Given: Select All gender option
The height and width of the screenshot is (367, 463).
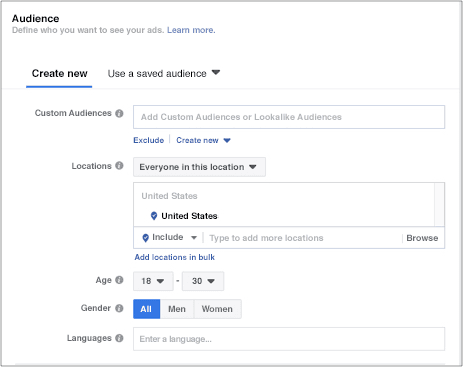Looking at the screenshot, I should click(x=146, y=309).
